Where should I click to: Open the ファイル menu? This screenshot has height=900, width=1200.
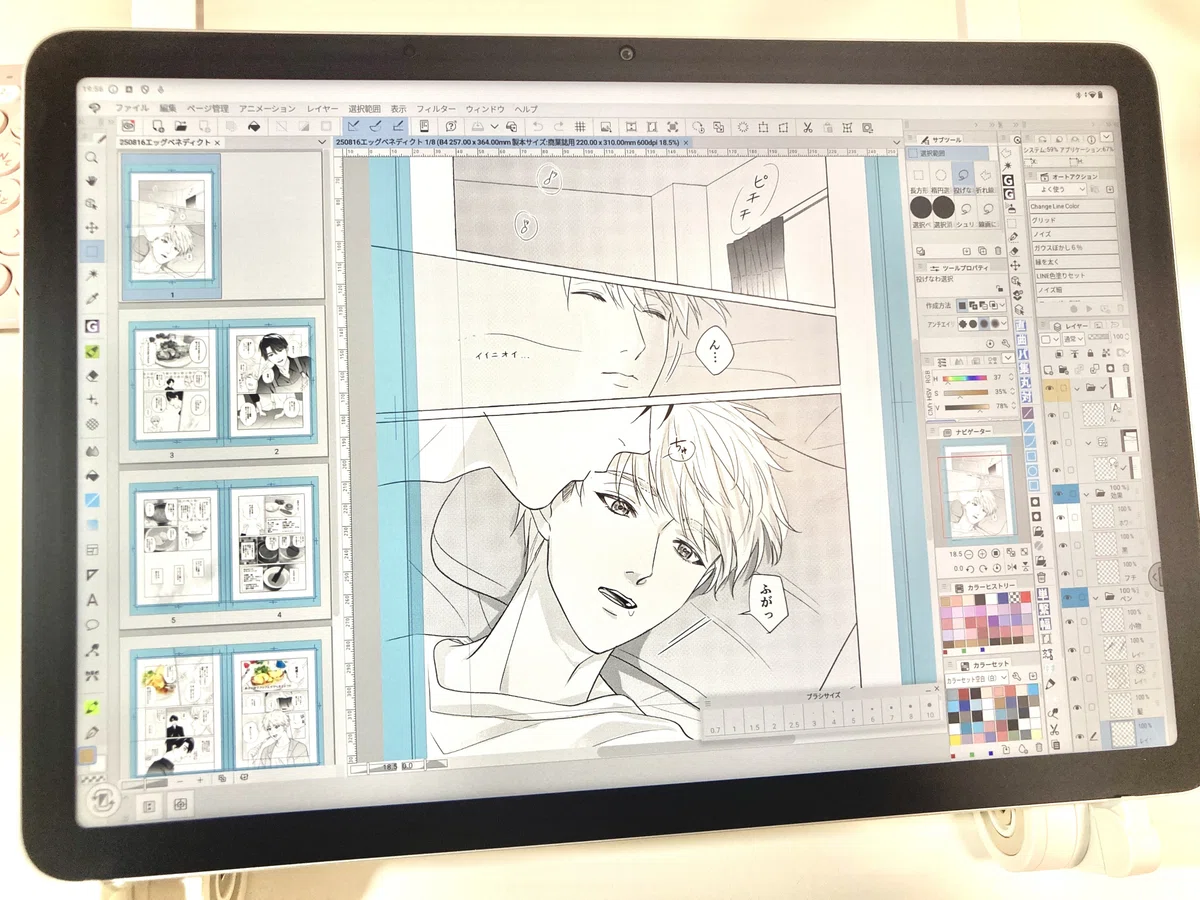point(131,108)
